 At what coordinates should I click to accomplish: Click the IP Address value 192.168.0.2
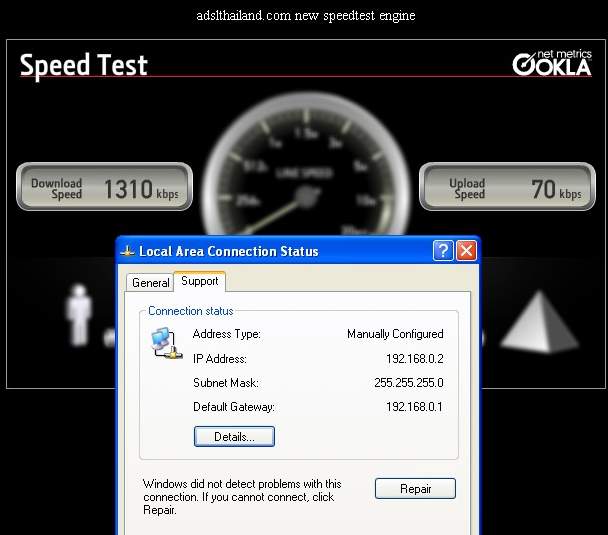pos(414,359)
